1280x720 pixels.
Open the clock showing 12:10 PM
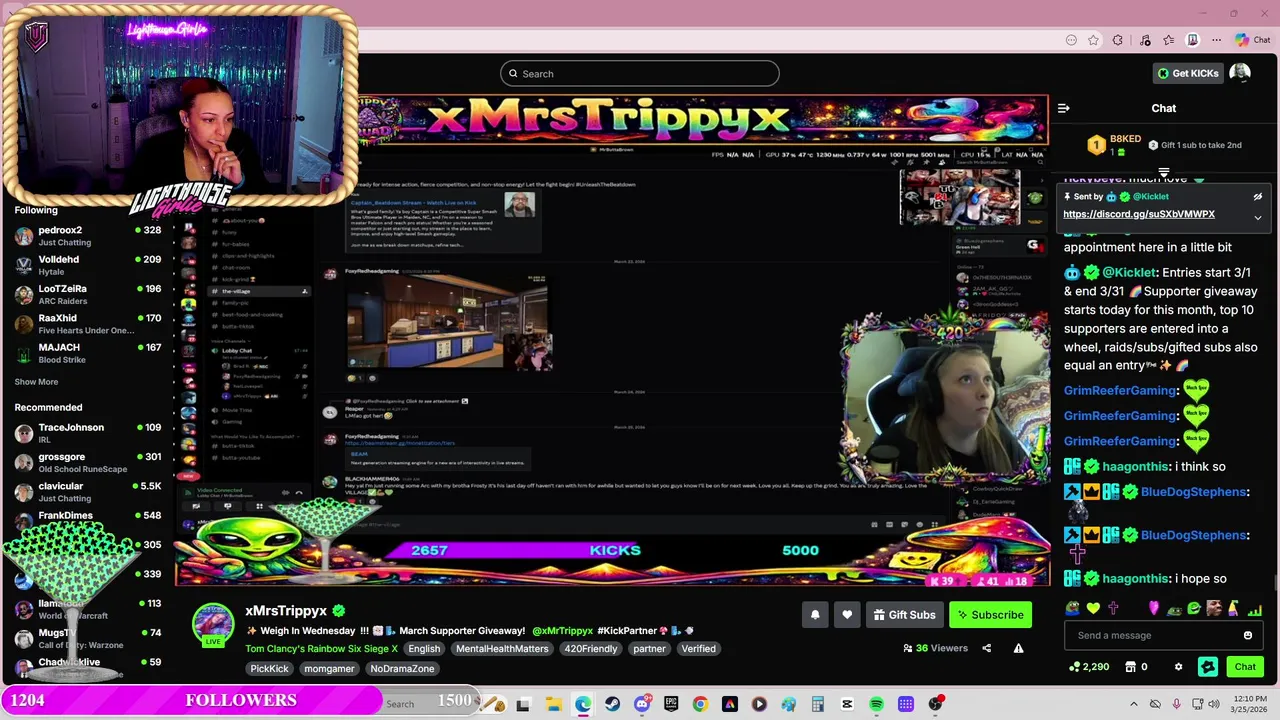(1247, 704)
